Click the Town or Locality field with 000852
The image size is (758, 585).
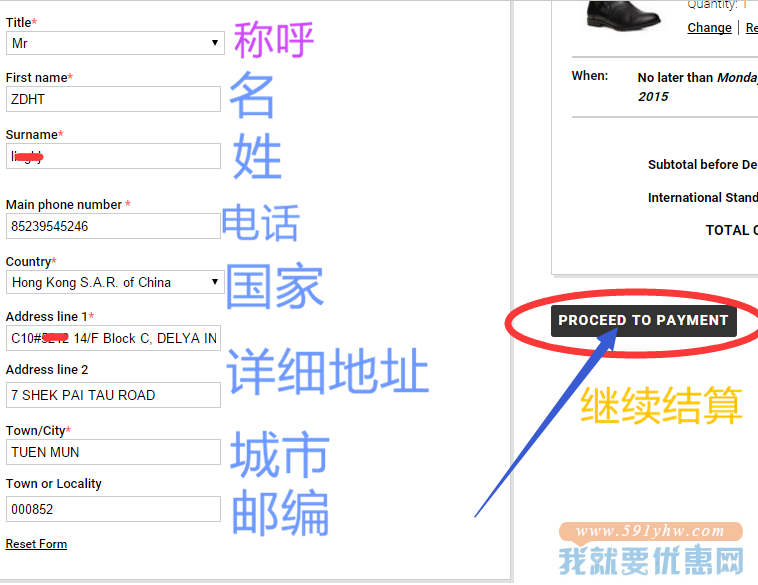coord(113,509)
